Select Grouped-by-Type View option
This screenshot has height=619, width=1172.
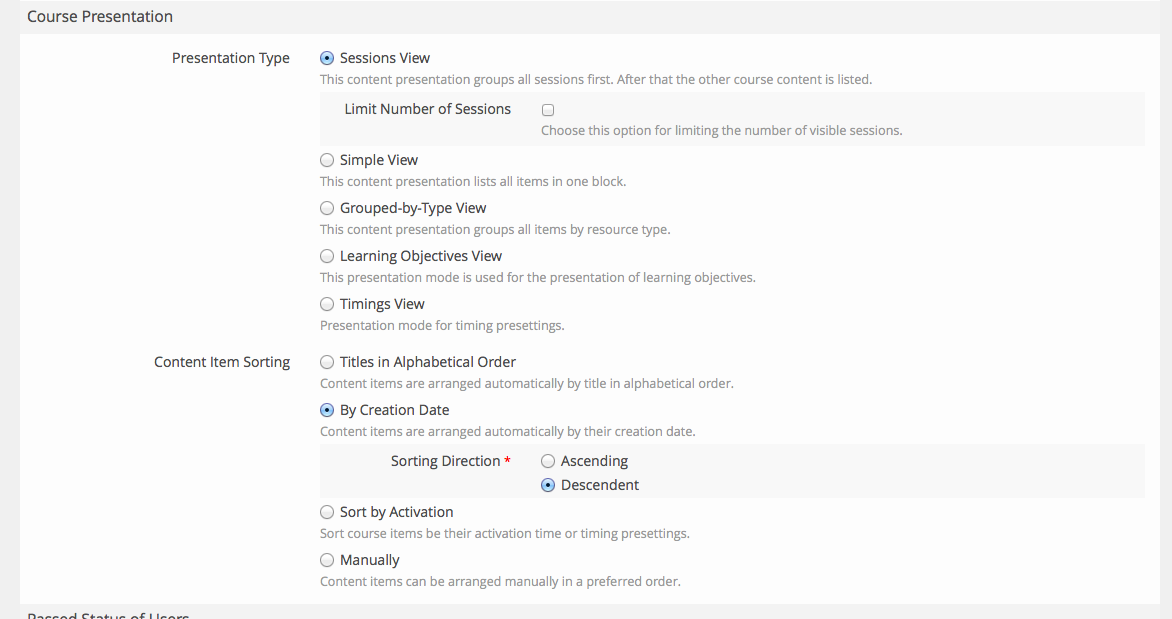point(327,208)
